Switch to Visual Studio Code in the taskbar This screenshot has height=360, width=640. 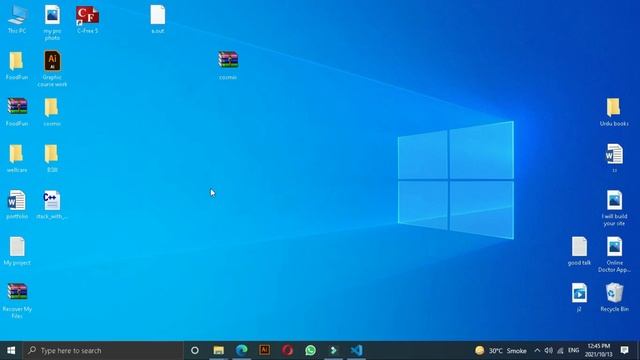356,350
